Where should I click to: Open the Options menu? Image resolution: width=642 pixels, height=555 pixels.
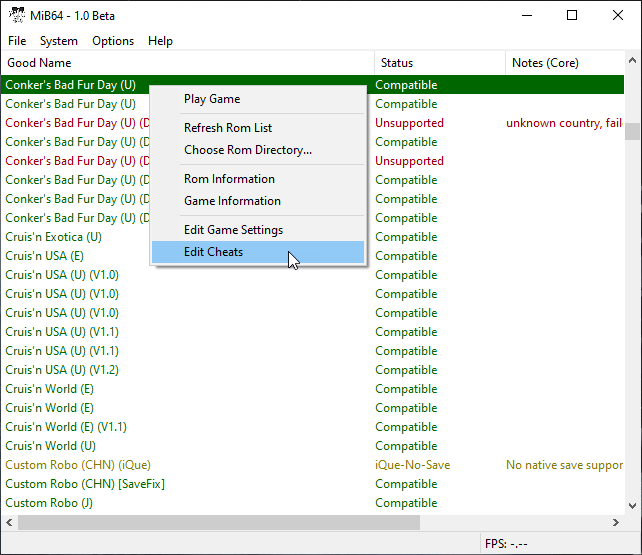[x=113, y=41]
